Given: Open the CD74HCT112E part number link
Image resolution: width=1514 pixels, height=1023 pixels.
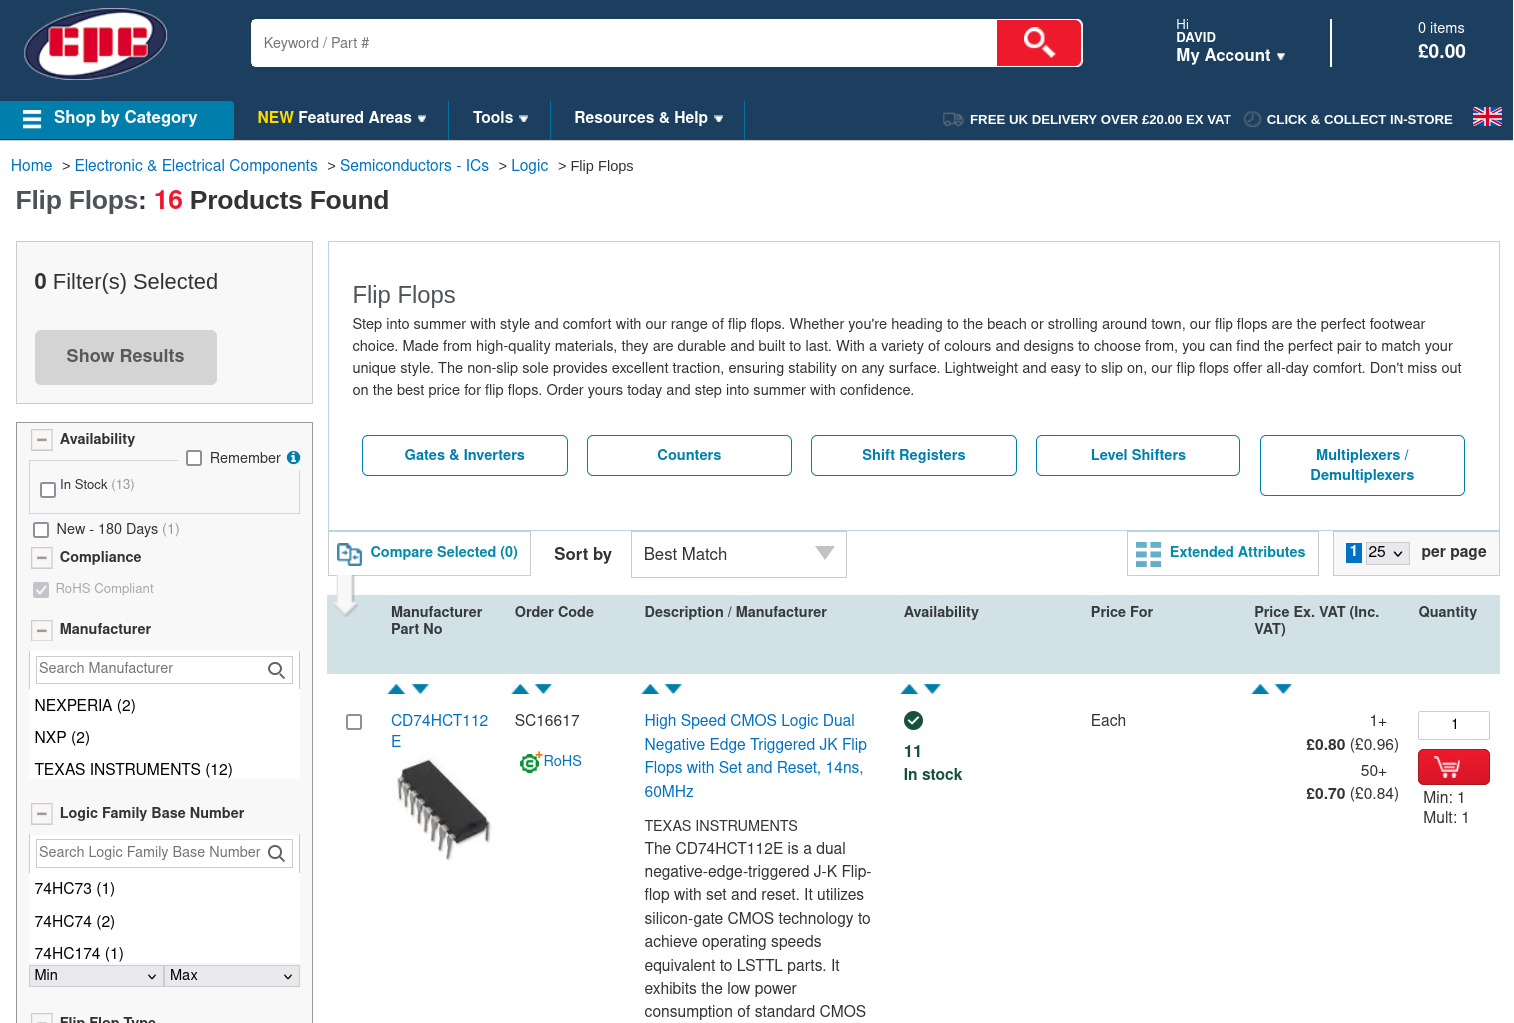Looking at the screenshot, I should point(439,731).
